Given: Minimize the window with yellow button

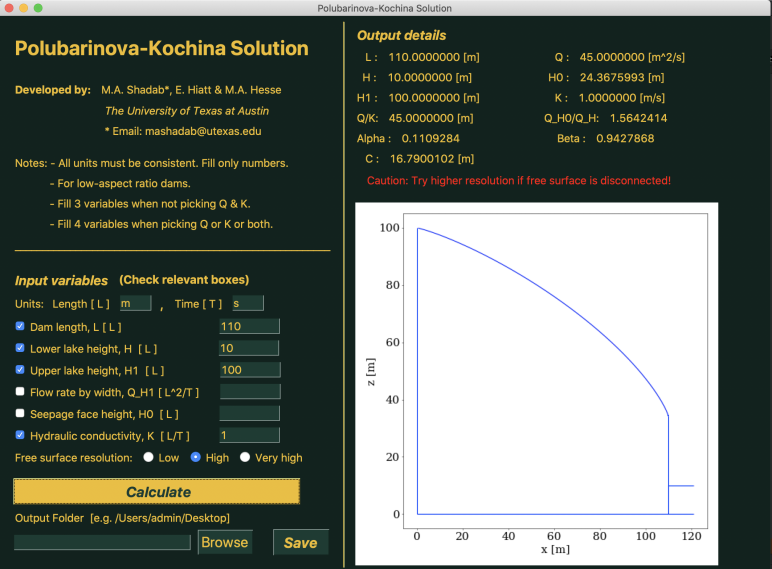Looking at the screenshot, I should click(23, 8).
